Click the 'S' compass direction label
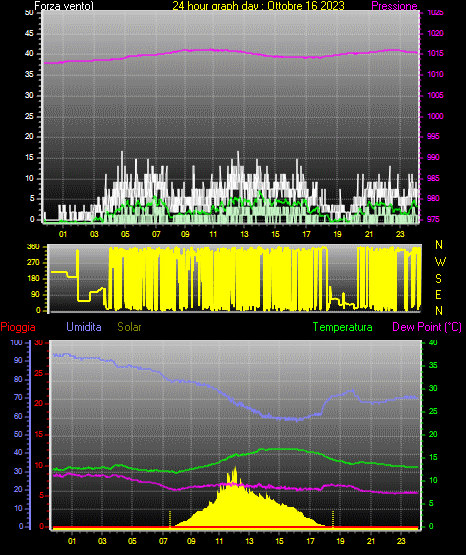The image size is (466, 555). (438, 279)
